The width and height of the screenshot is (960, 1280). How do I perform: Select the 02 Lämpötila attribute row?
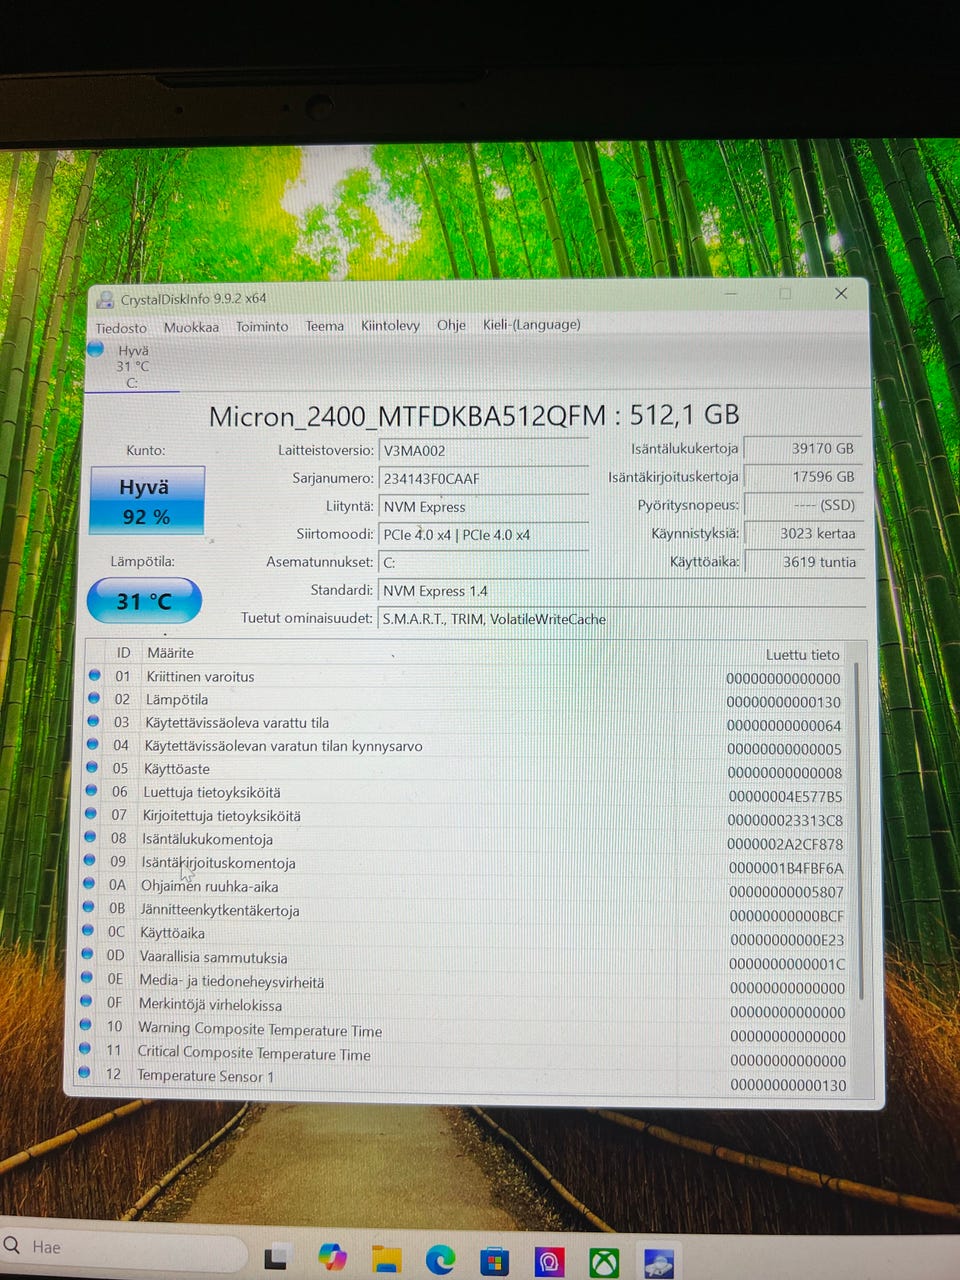(467, 700)
